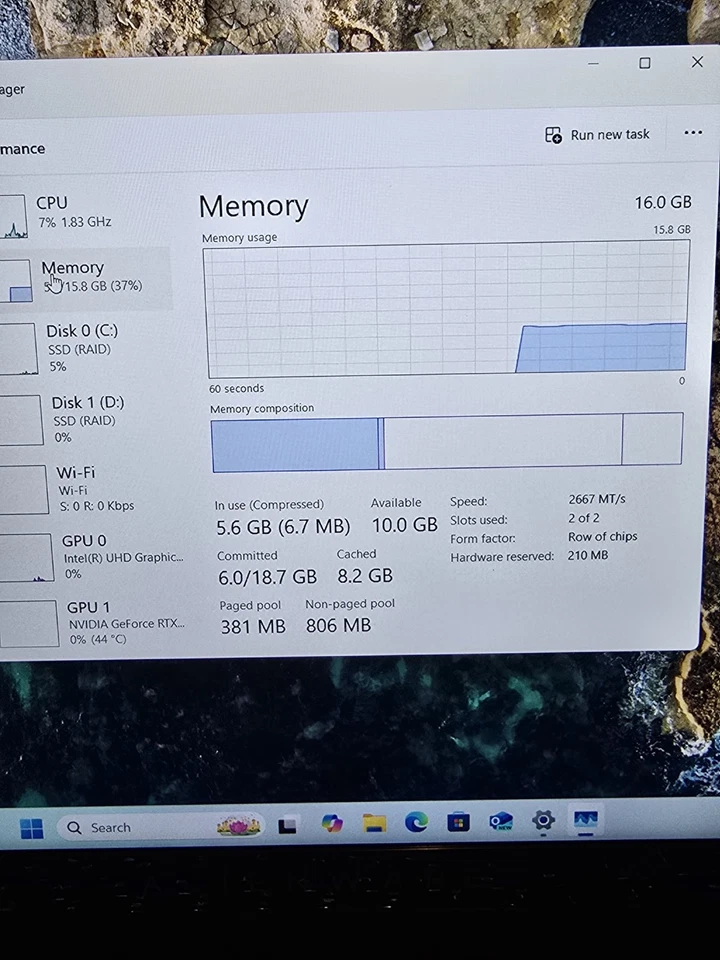This screenshot has height=960, width=720.
Task: Maximize the Task Manager window
Action: 645,63
